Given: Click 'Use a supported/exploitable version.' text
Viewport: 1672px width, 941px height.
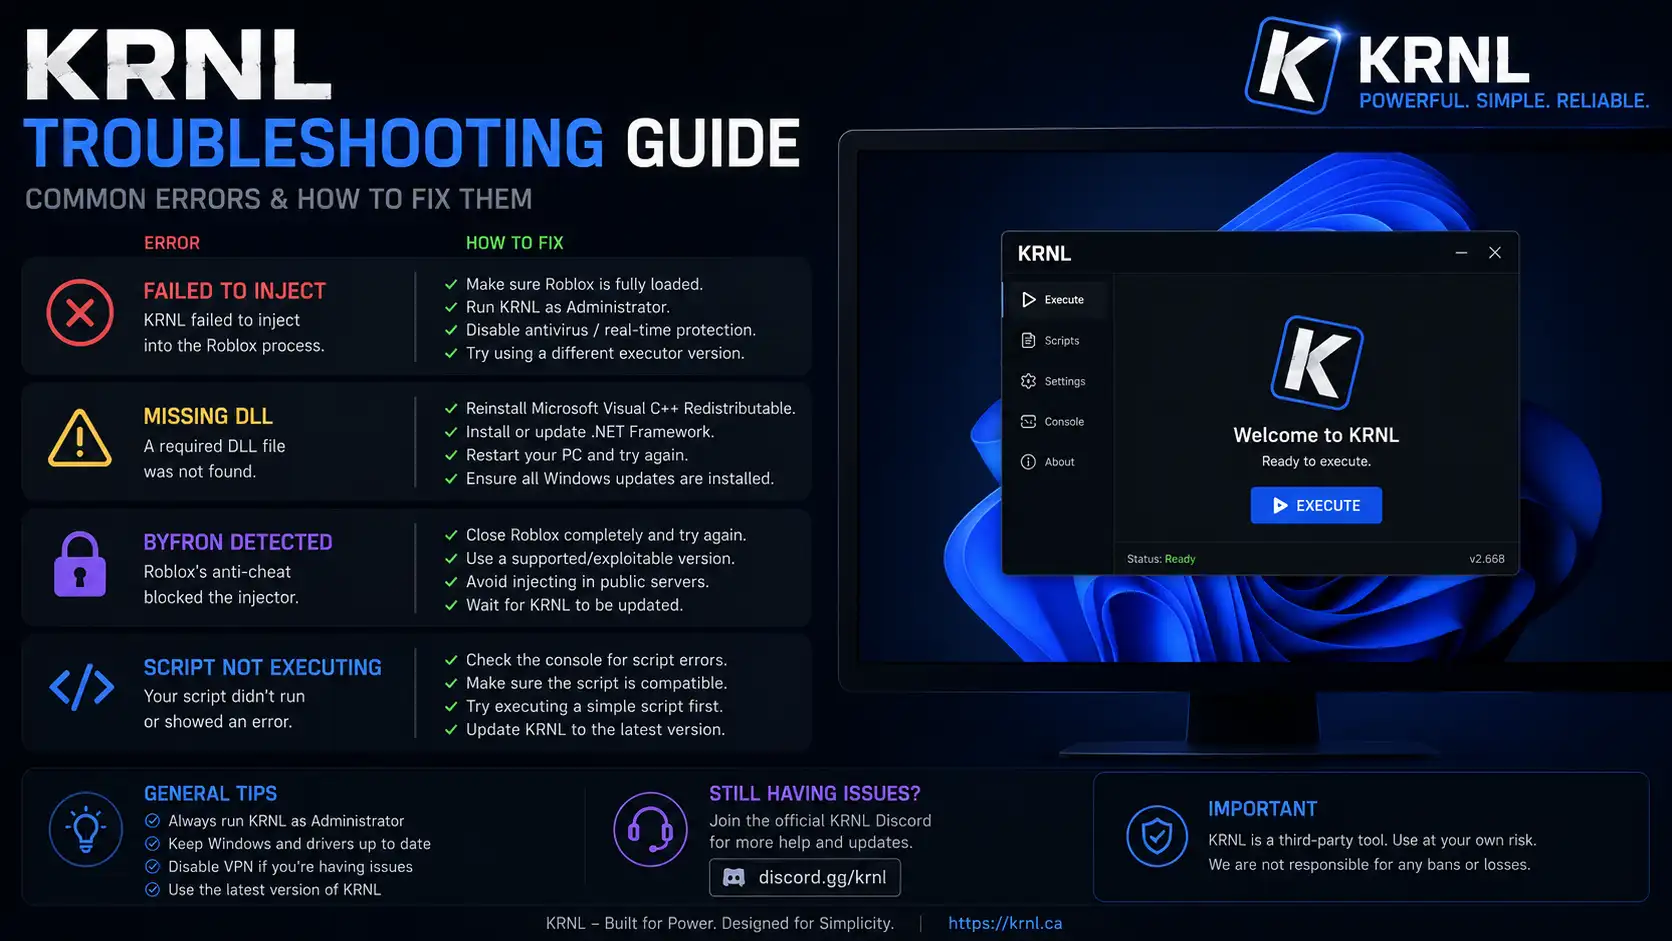Looking at the screenshot, I should [x=600, y=559].
